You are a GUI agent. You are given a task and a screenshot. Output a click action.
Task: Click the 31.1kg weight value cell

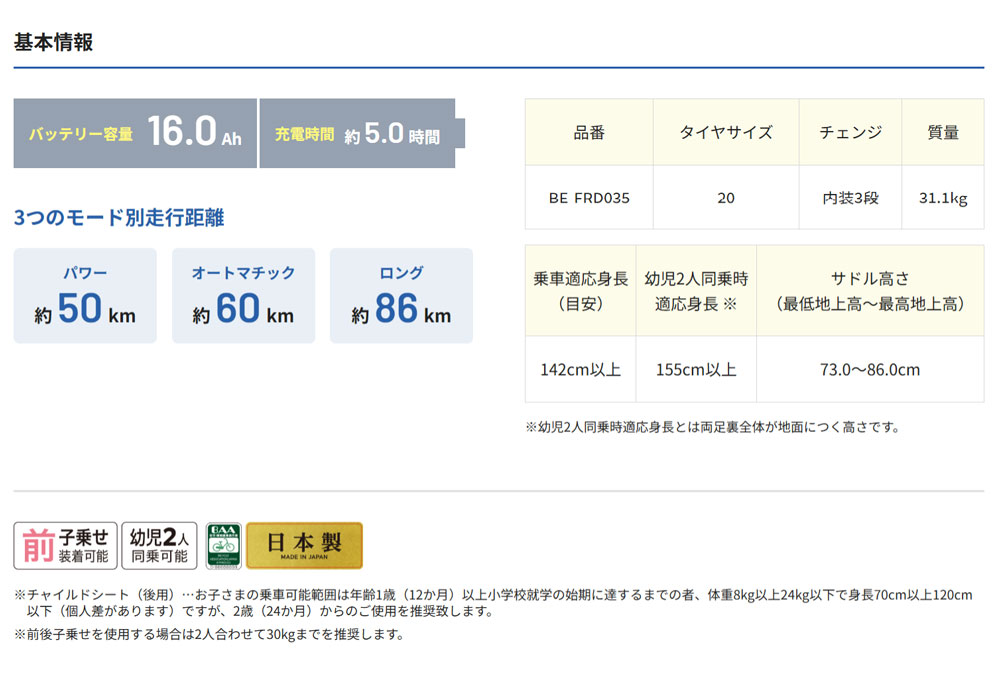point(943,198)
